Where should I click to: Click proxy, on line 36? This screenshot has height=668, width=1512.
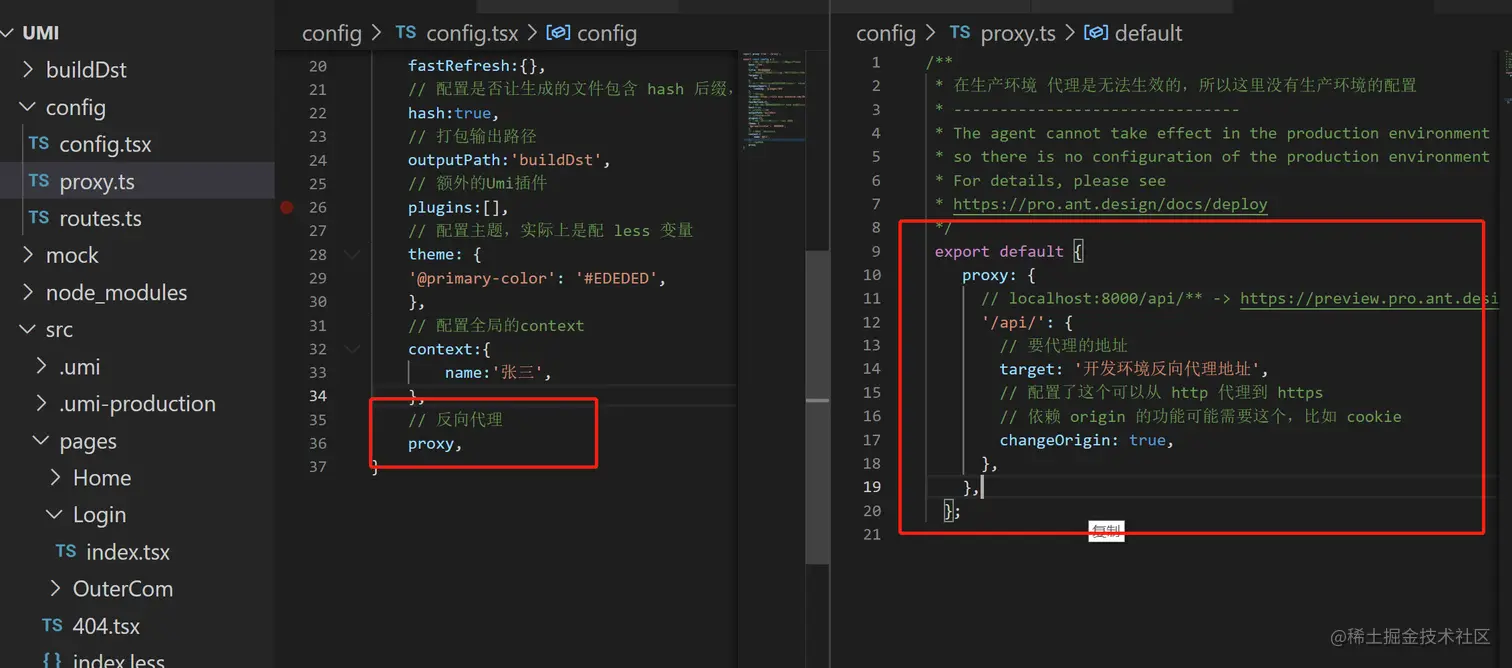(x=435, y=443)
